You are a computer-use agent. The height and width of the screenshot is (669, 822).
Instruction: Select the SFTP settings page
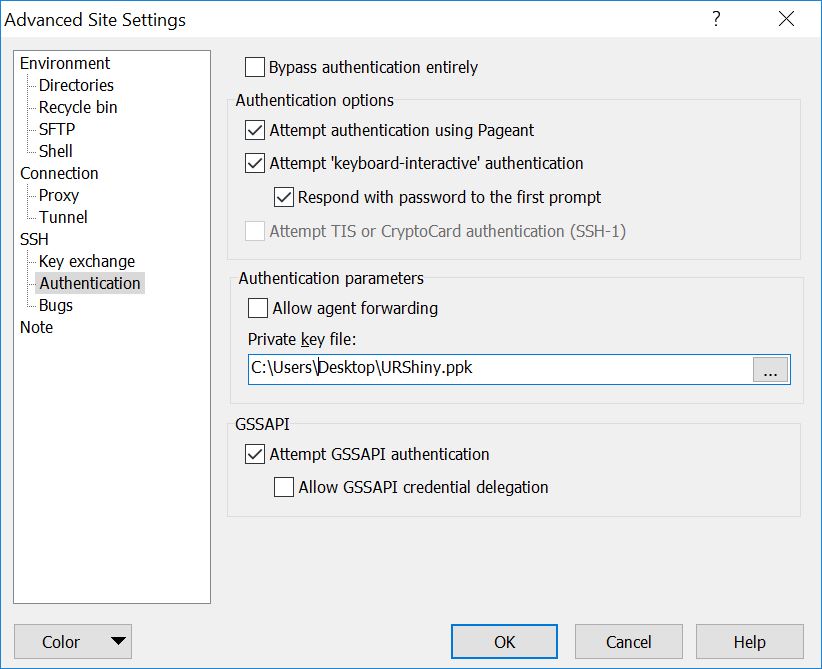point(56,129)
